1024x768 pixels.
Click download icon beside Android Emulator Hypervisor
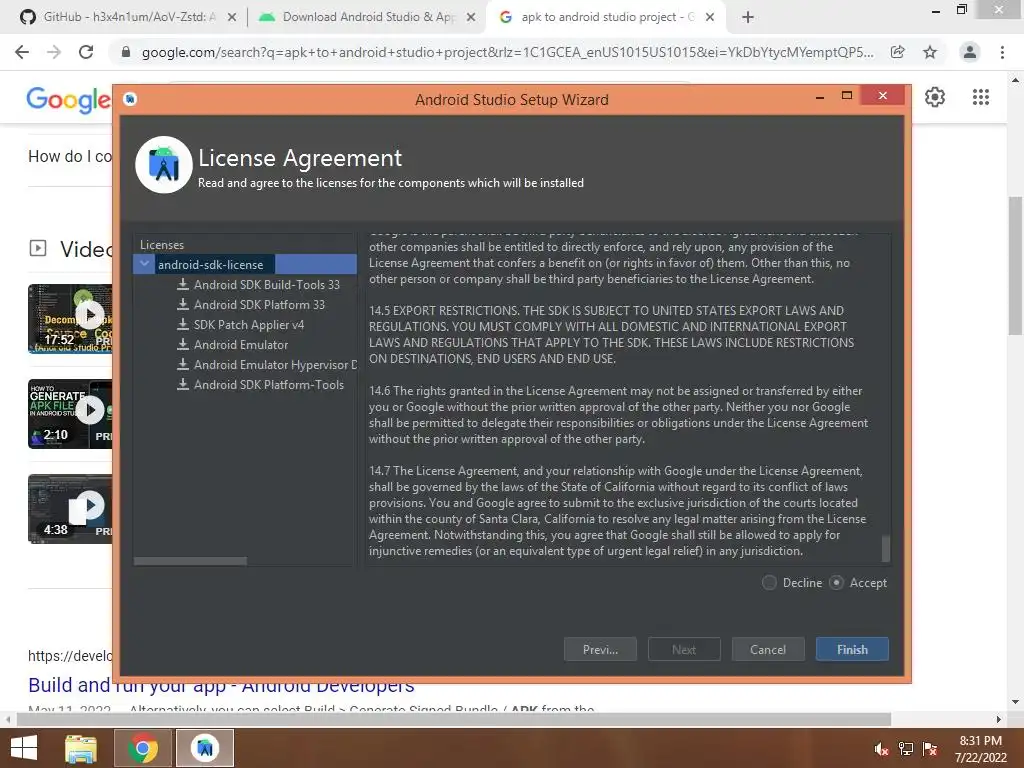(183, 364)
